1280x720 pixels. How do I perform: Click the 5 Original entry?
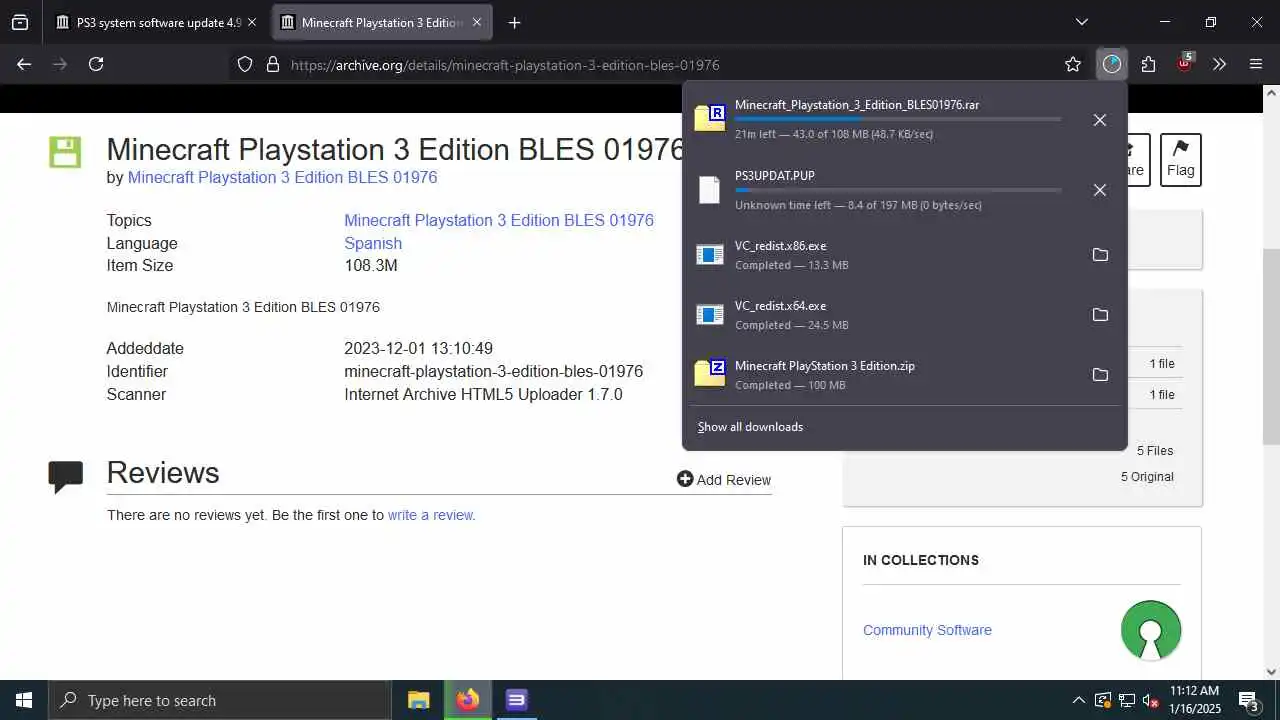(x=1147, y=477)
